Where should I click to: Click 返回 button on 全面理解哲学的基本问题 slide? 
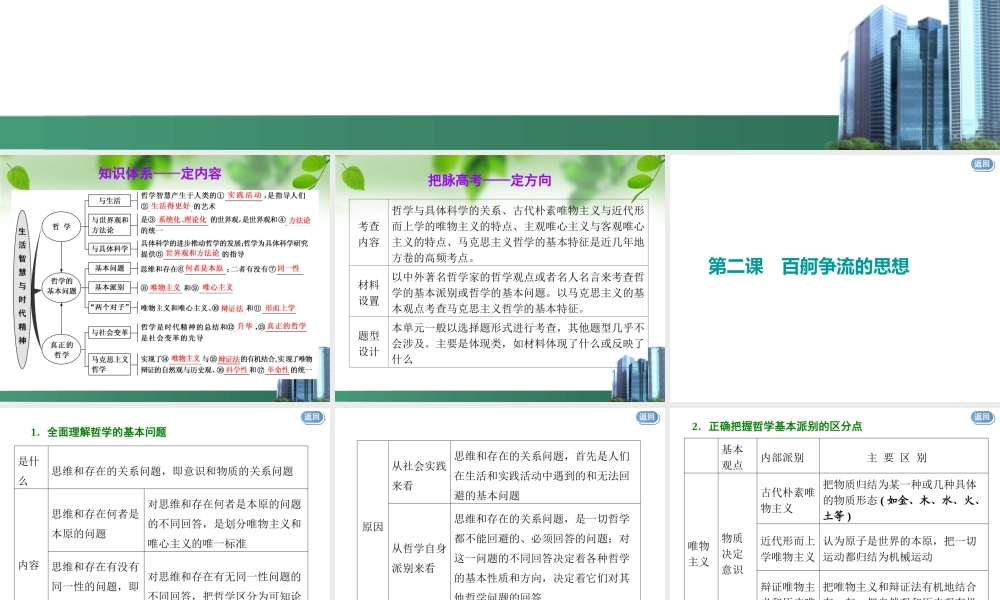[312, 417]
